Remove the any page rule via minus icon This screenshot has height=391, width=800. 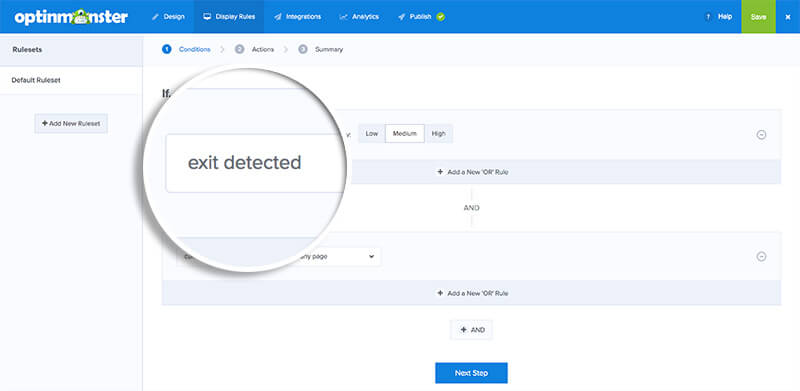tap(761, 257)
